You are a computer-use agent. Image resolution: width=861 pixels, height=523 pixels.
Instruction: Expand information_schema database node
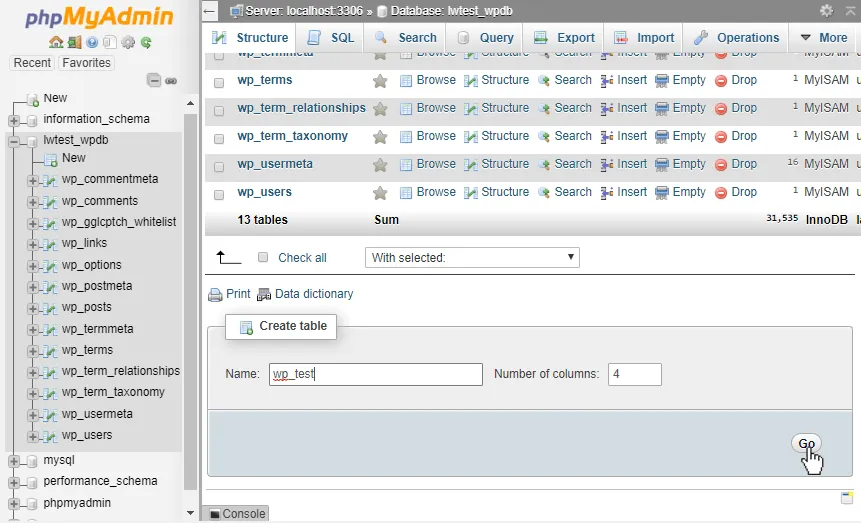14,120
